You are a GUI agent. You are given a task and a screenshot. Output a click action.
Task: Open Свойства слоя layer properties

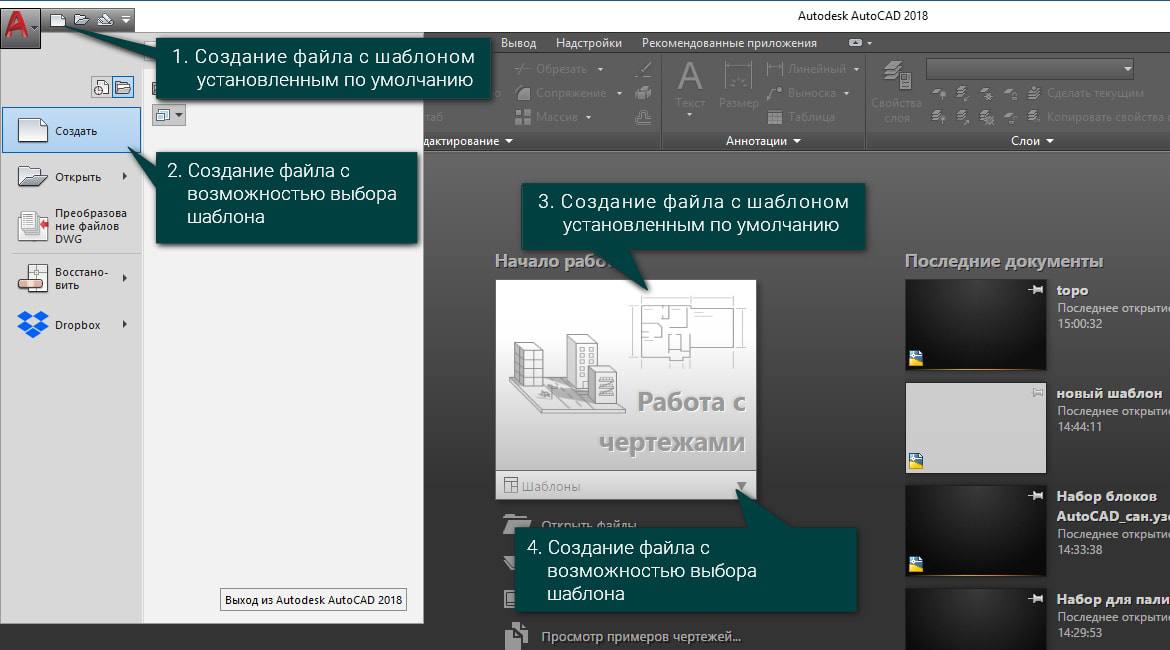click(896, 93)
